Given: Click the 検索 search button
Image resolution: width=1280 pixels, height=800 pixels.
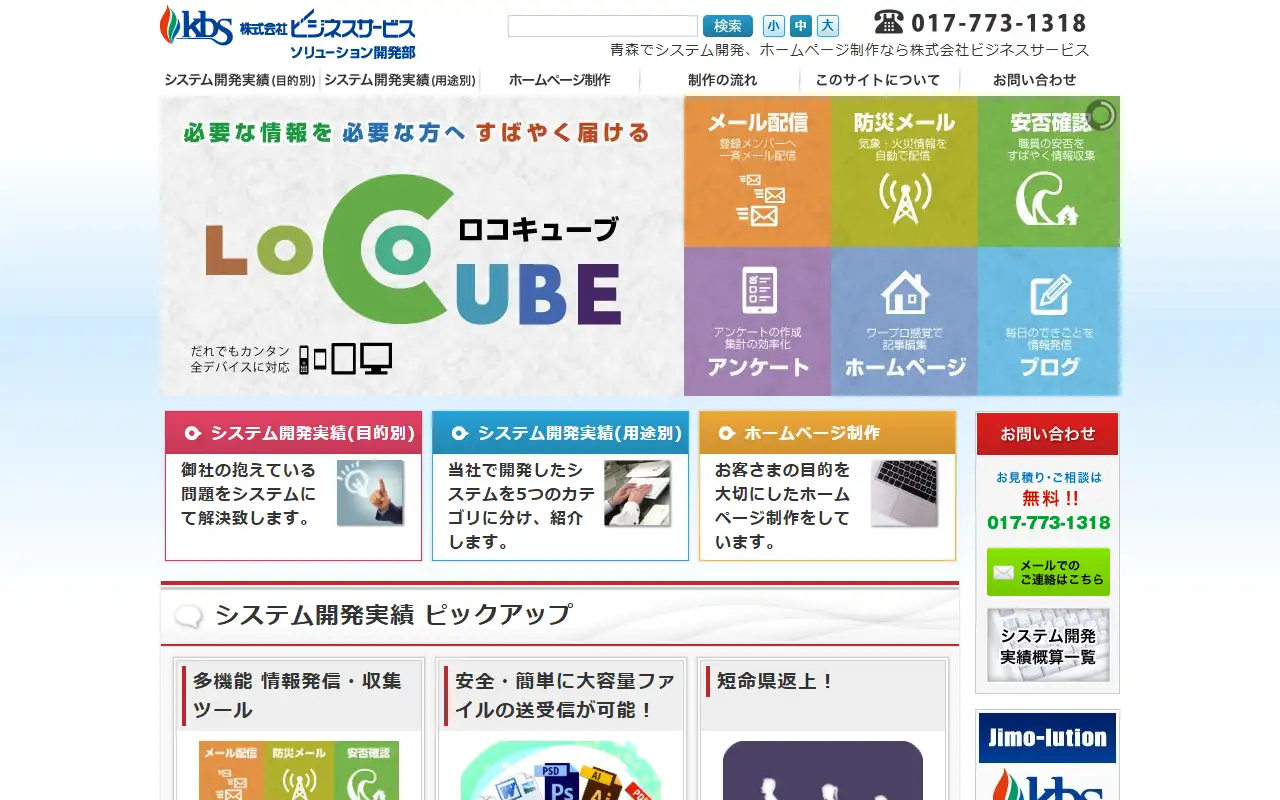Looking at the screenshot, I should tap(728, 26).
